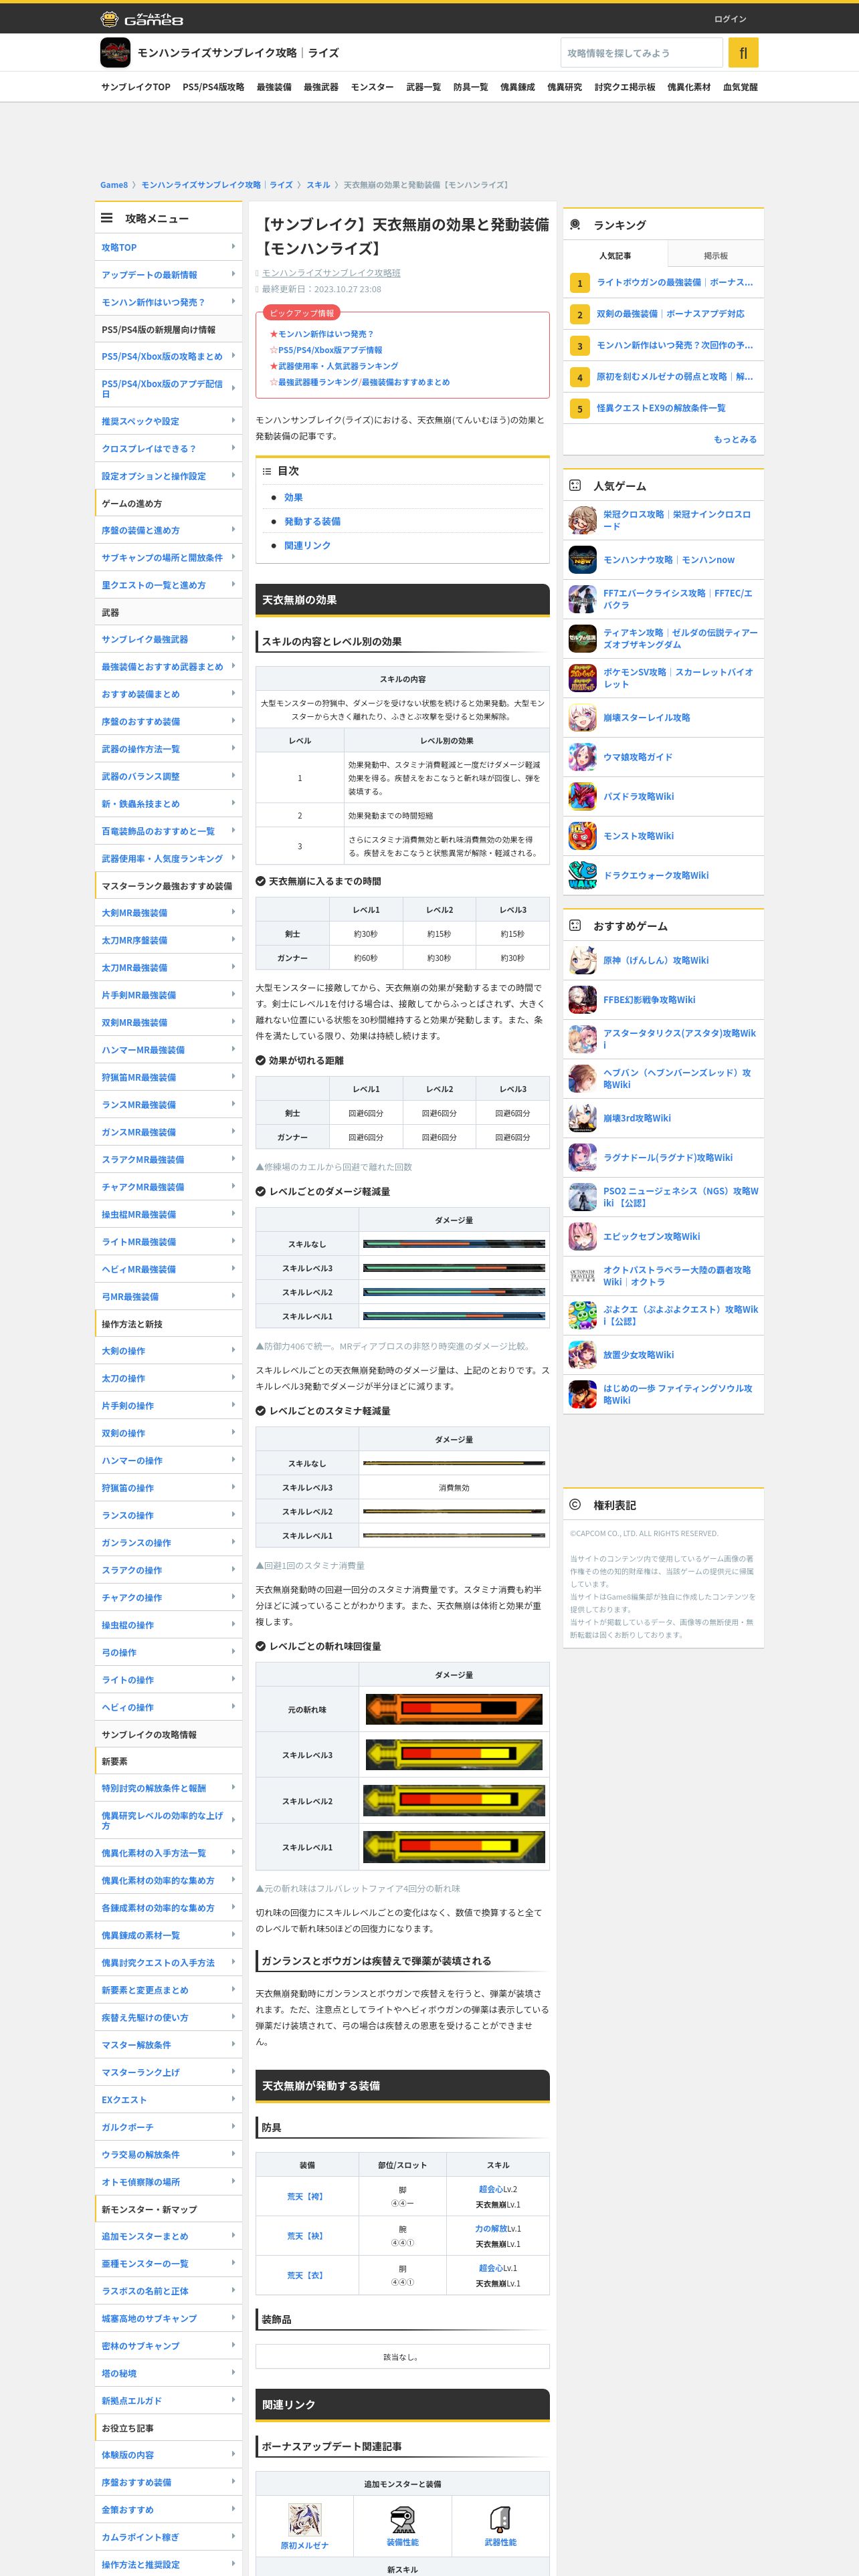Open the 原初メルゼナ monster thumbnail
Screen dimensions: 859x2576
pyautogui.click(x=304, y=2520)
